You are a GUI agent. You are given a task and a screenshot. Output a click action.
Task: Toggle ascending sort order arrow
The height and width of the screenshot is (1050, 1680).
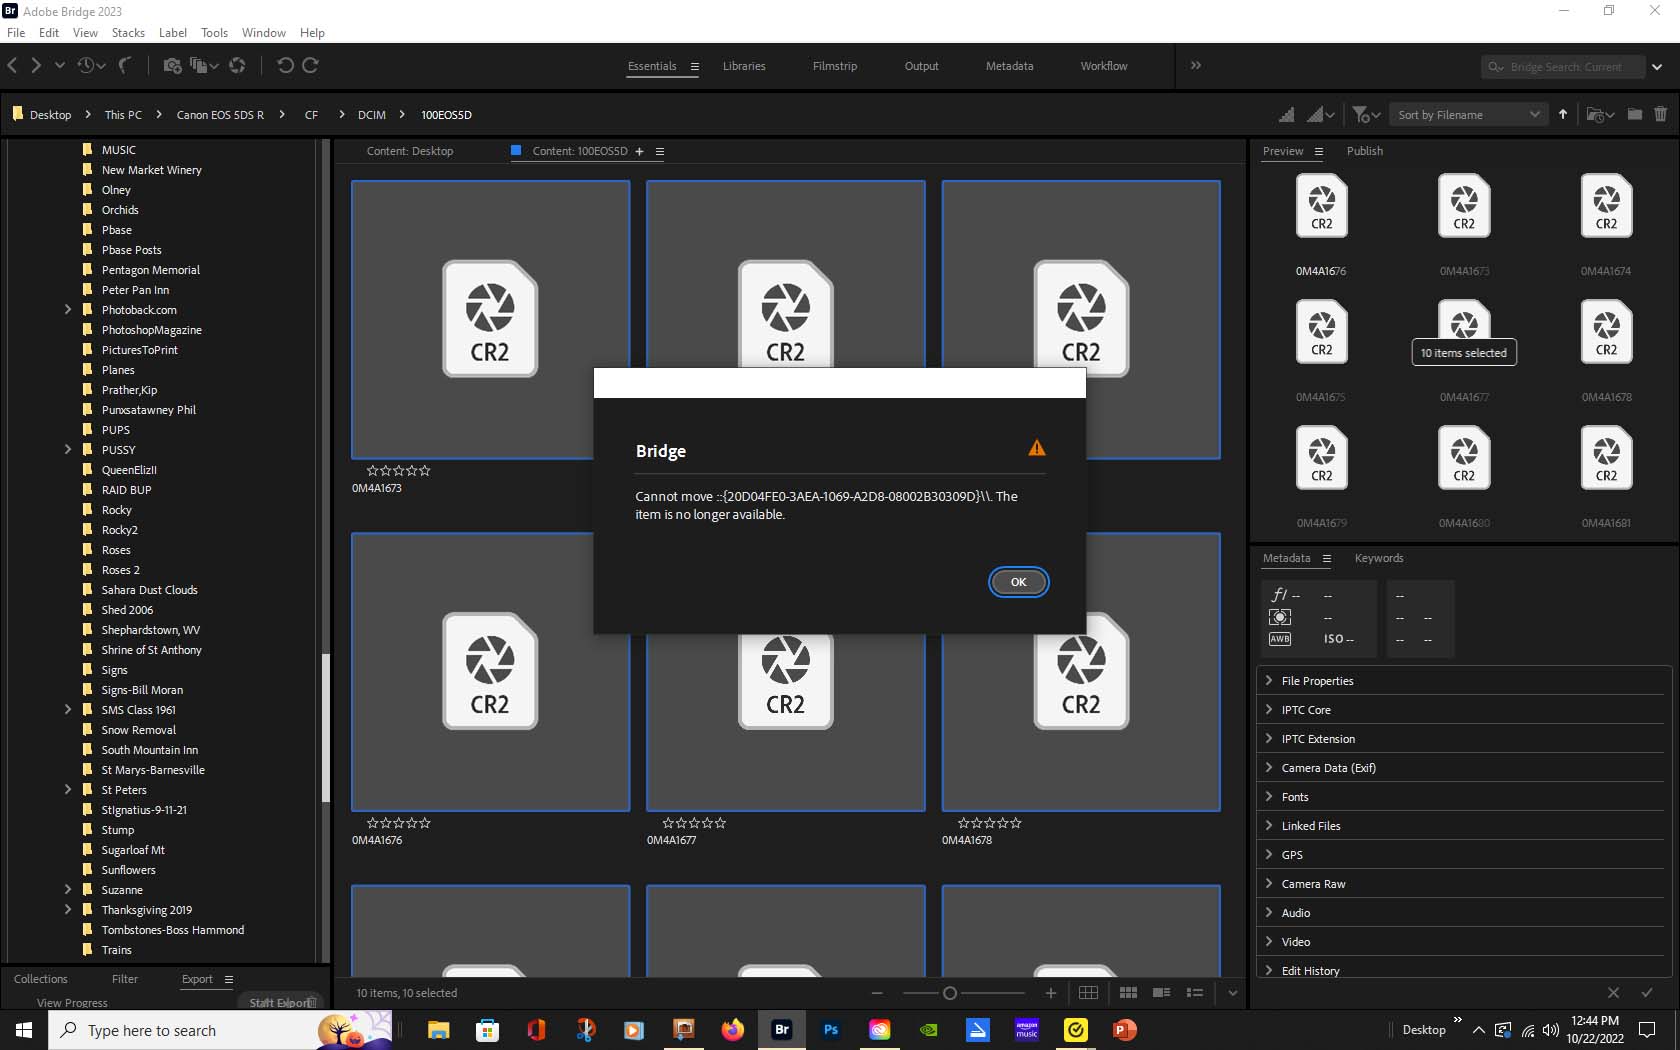1562,114
